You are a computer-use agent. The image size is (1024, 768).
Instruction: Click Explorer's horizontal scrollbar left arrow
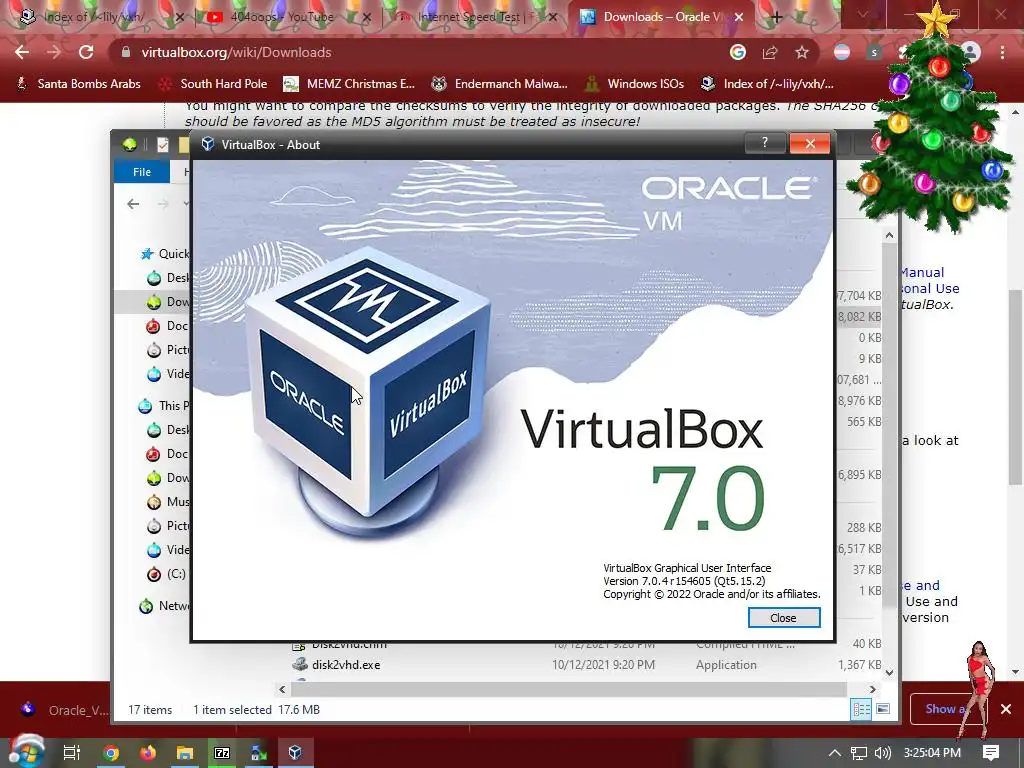(282, 689)
